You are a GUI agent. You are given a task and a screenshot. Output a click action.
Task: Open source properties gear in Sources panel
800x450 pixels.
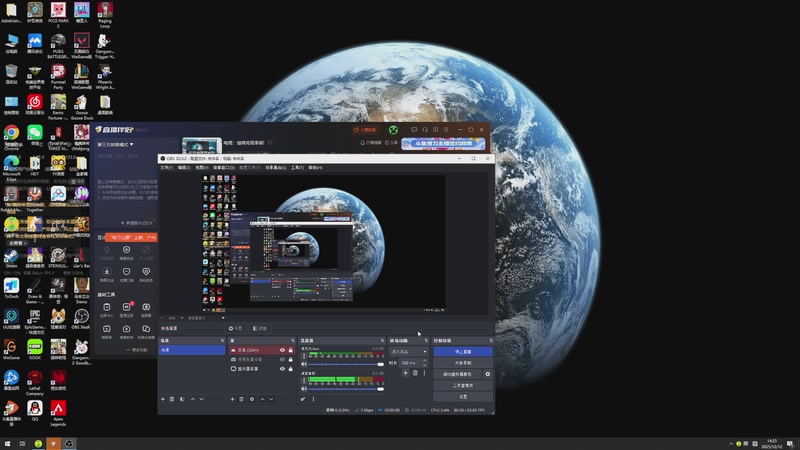252,399
